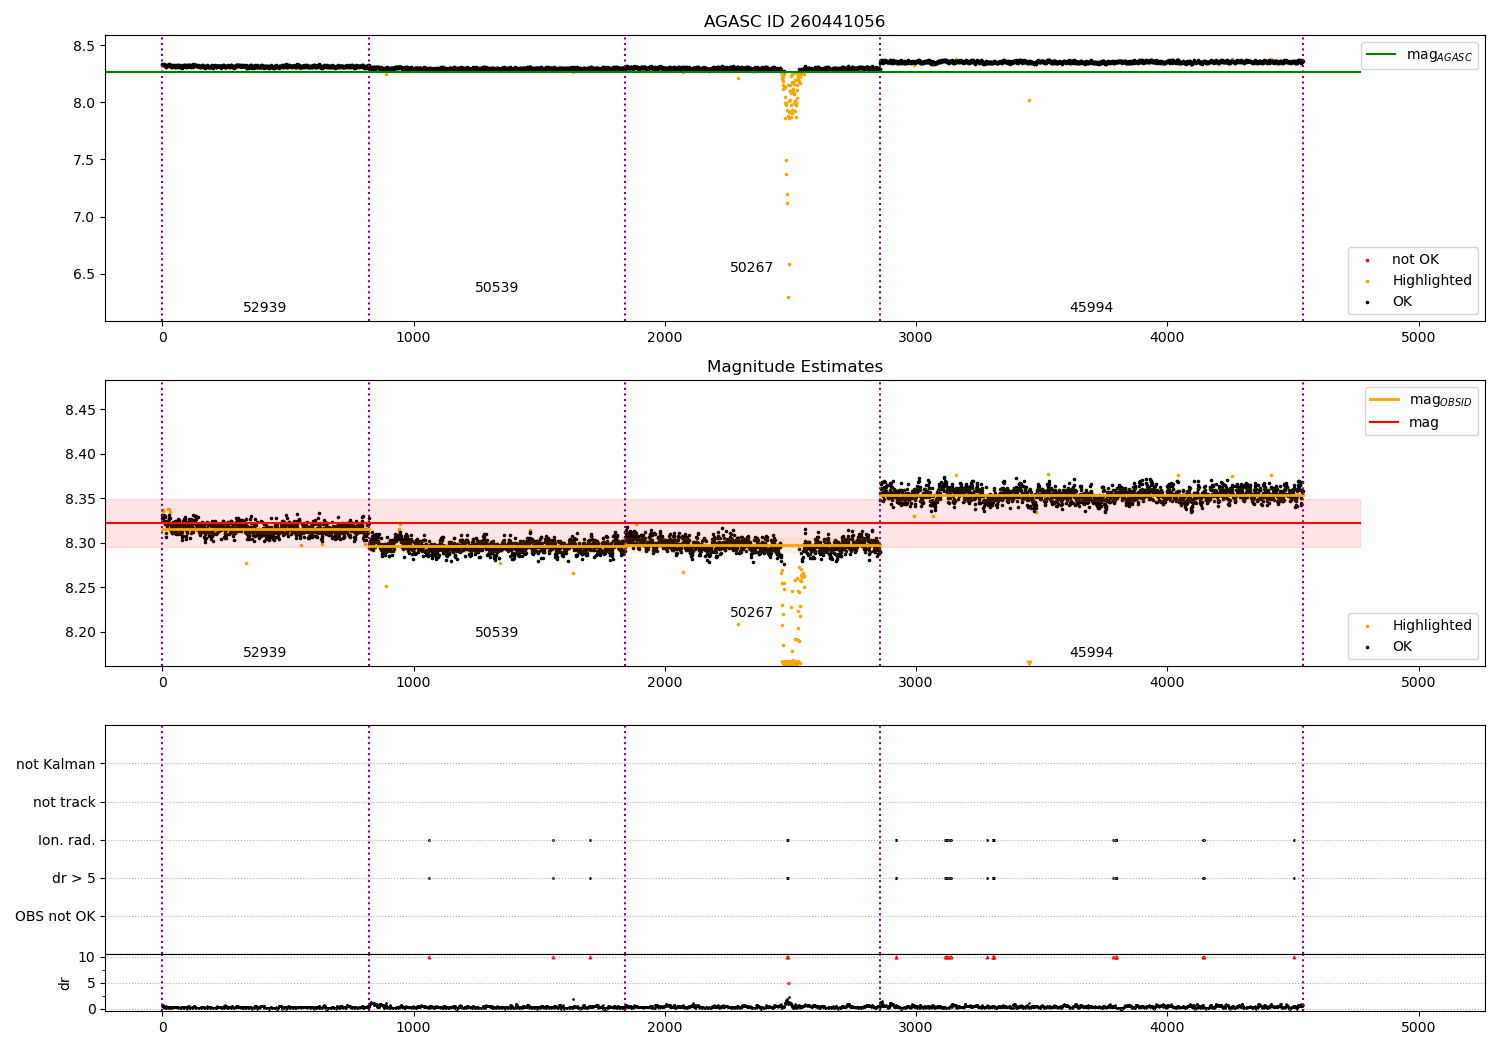Click obsid label 52939 in AGASC ID plot
The image size is (1500, 1050).
(264, 308)
